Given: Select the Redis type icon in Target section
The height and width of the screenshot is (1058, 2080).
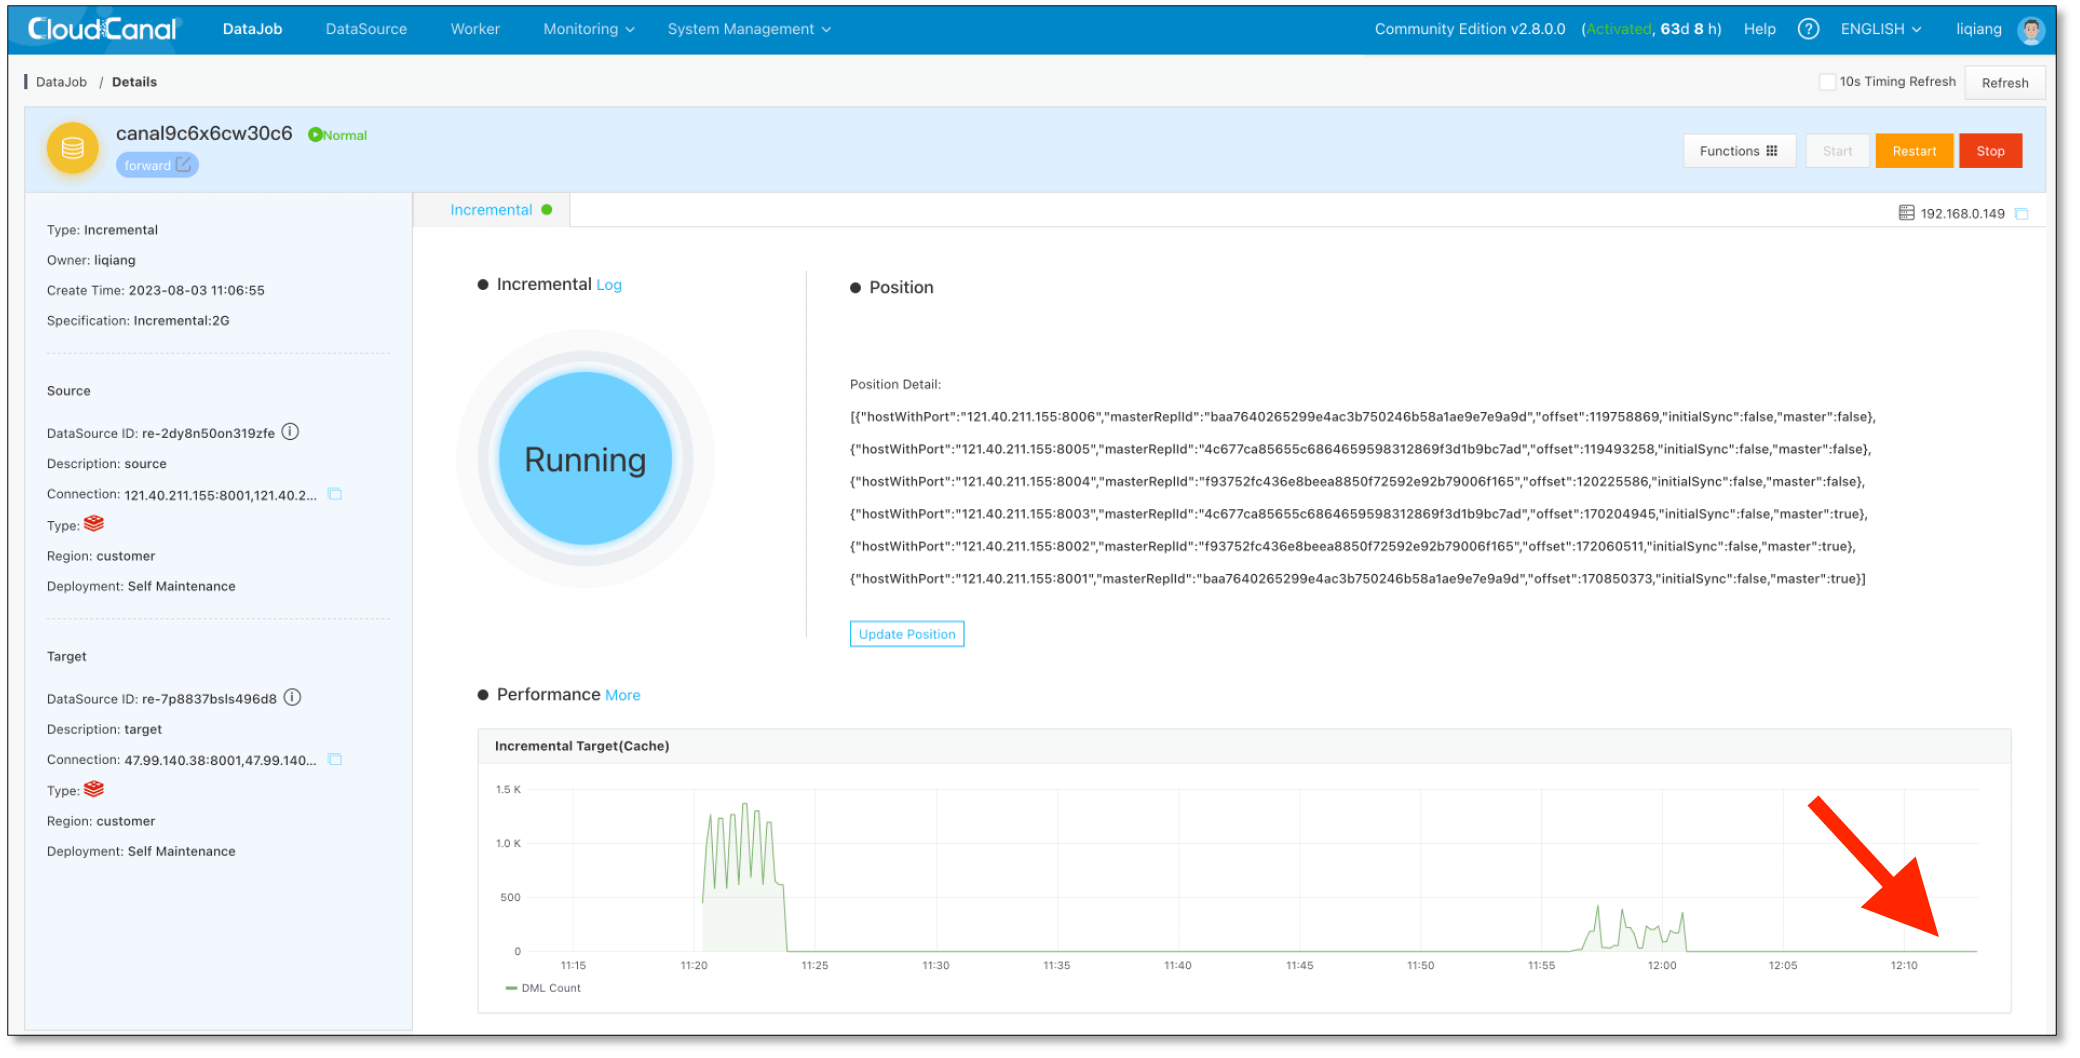Looking at the screenshot, I should tap(94, 790).
